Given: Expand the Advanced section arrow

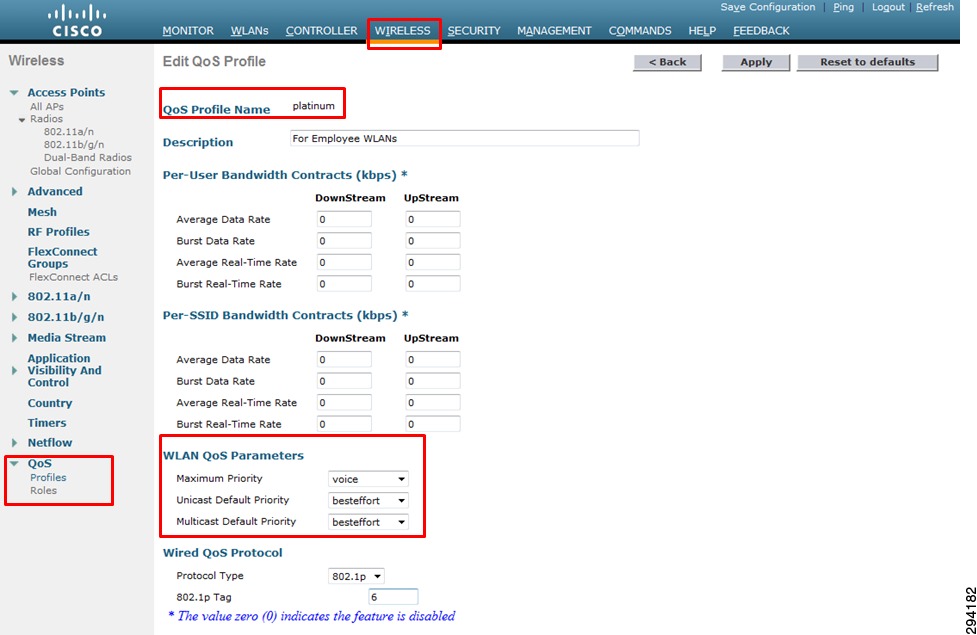Looking at the screenshot, I should click(x=14, y=191).
